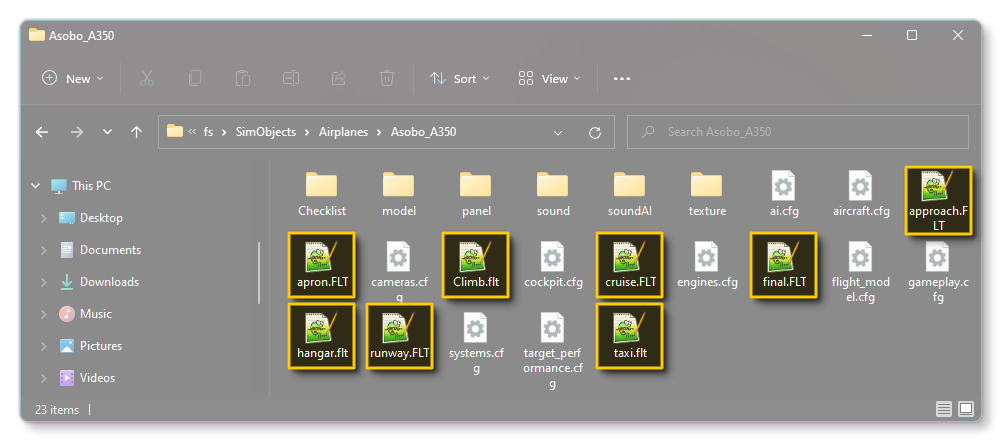The width and height of the screenshot is (1002, 442).
Task: Open the View dropdown menu
Action: coord(550,79)
